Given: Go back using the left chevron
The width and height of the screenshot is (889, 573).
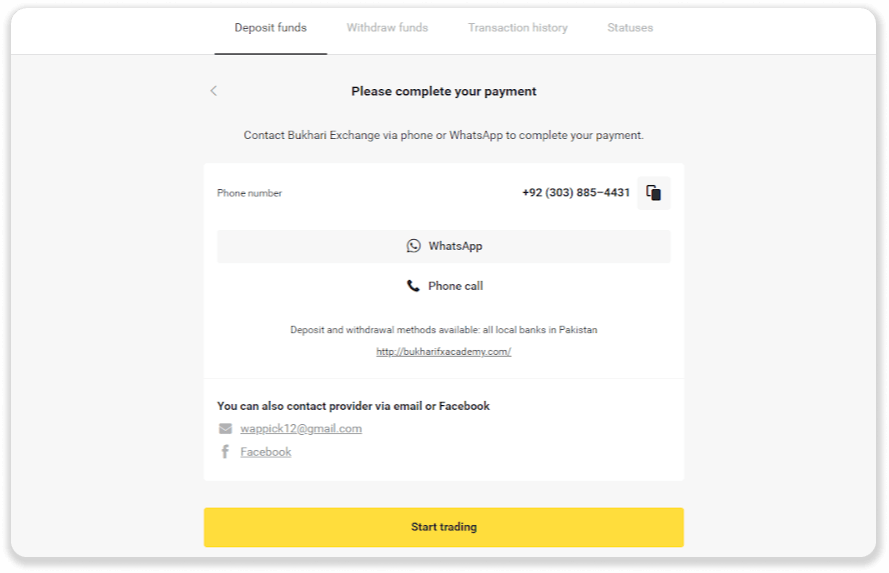Looking at the screenshot, I should pos(213,91).
